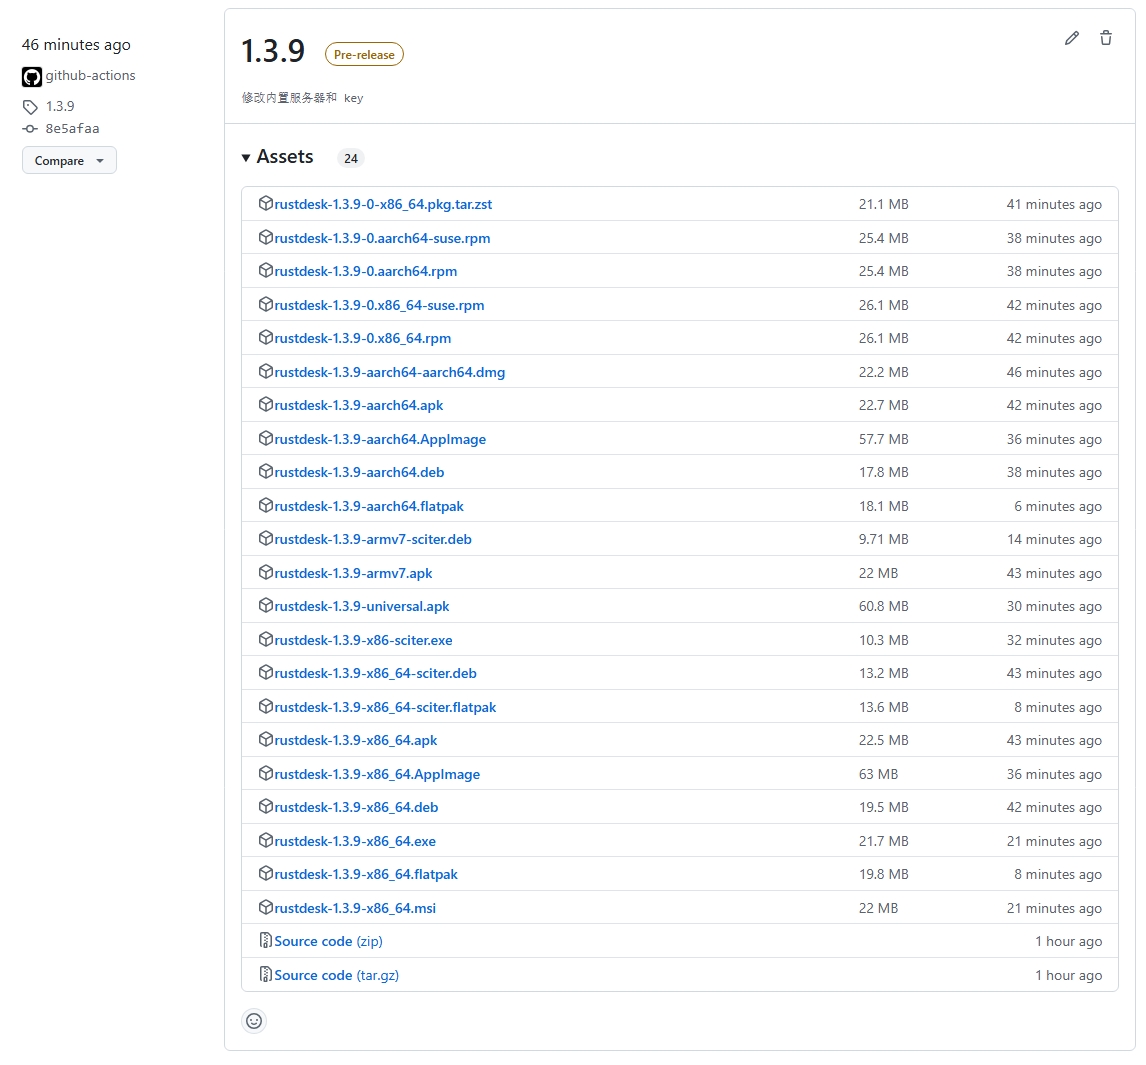Download rustdesk-1.3.9-x86_64-sciter.deb
The height and width of the screenshot is (1065, 1146).
376,673
